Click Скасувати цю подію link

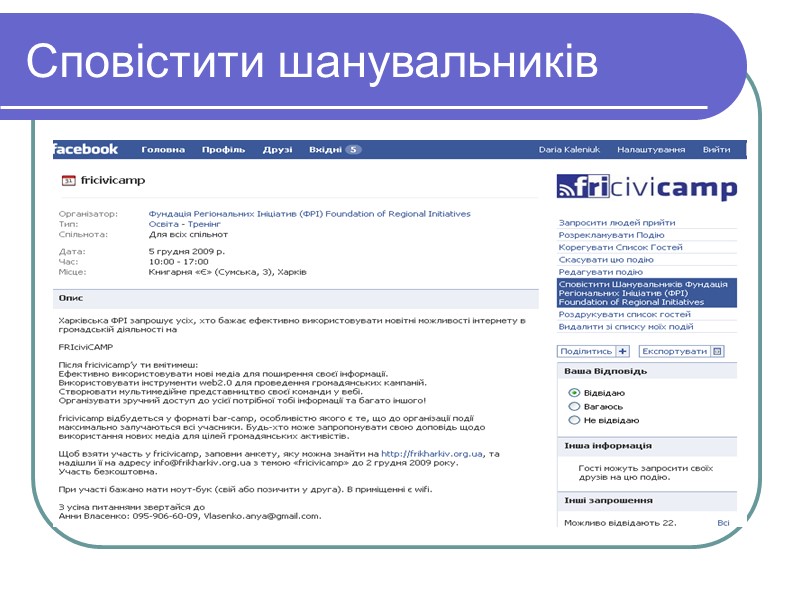coord(606,259)
